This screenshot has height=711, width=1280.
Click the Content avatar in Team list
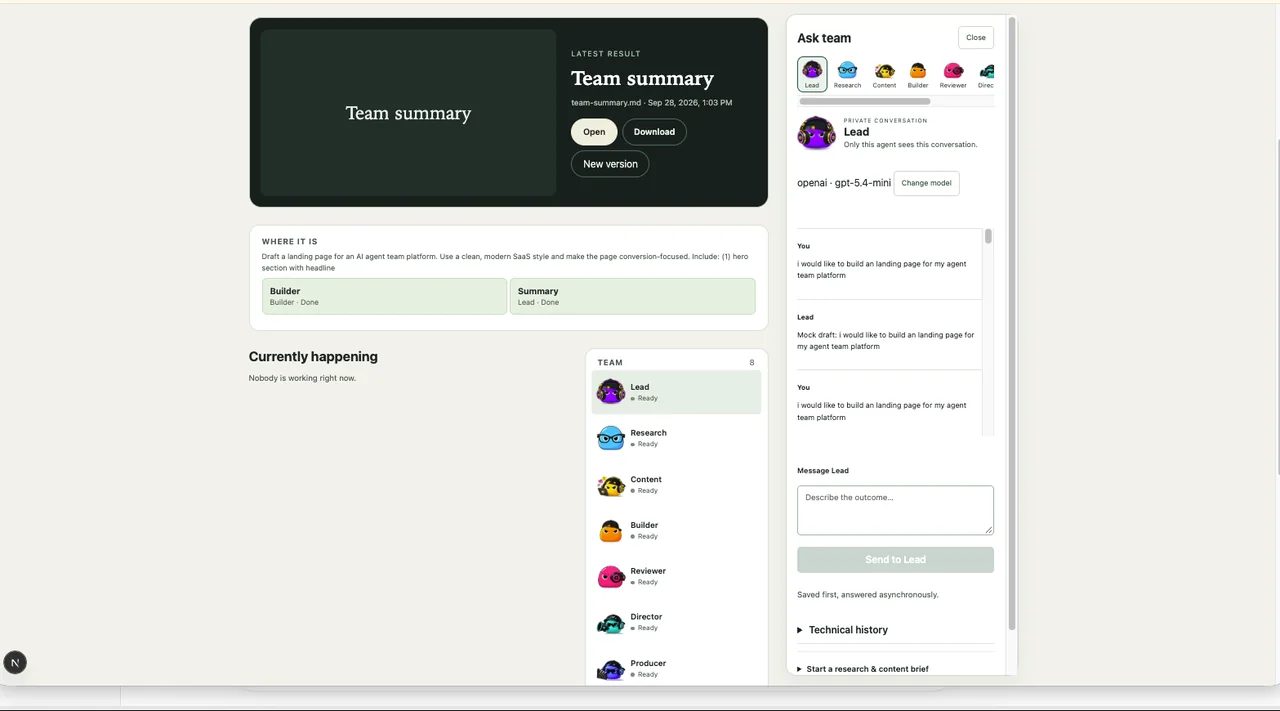tap(611, 485)
